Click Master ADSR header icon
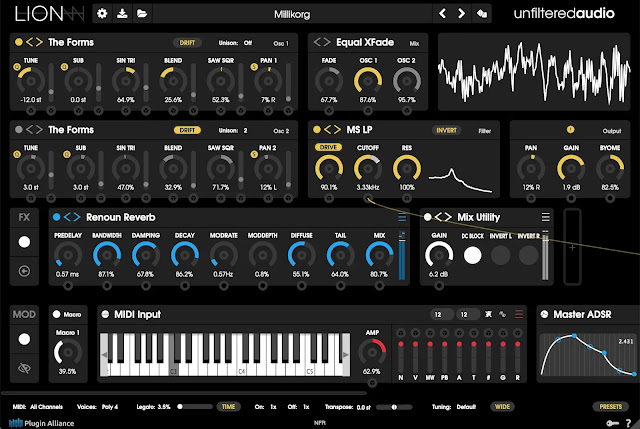The height and width of the screenshot is (429, 640). click(544, 314)
